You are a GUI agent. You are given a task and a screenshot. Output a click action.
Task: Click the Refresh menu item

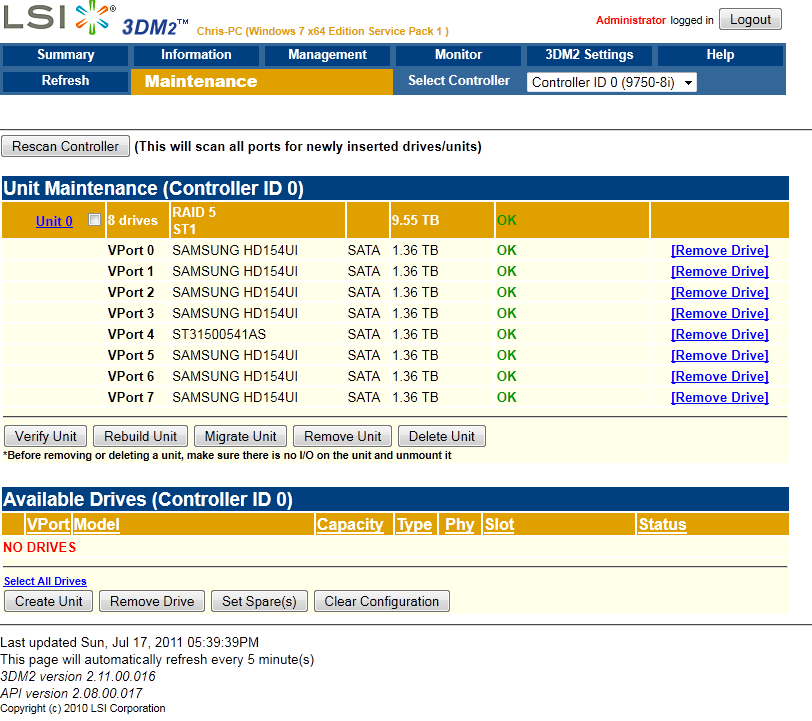pos(66,81)
